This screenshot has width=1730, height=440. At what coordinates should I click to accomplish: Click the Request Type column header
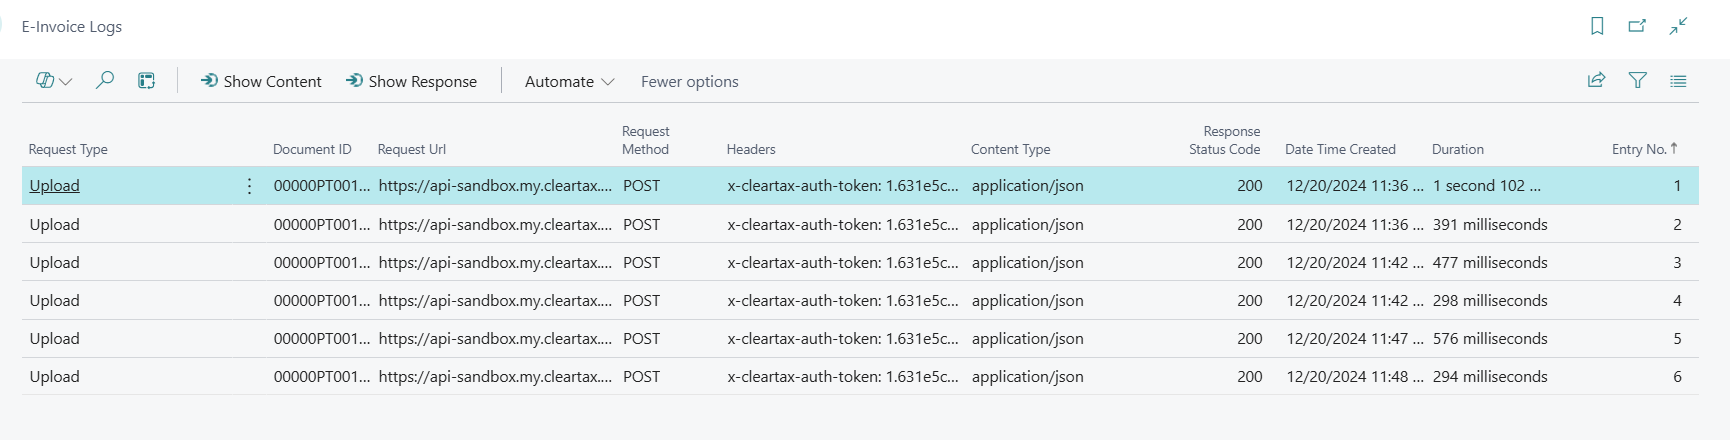[68, 149]
